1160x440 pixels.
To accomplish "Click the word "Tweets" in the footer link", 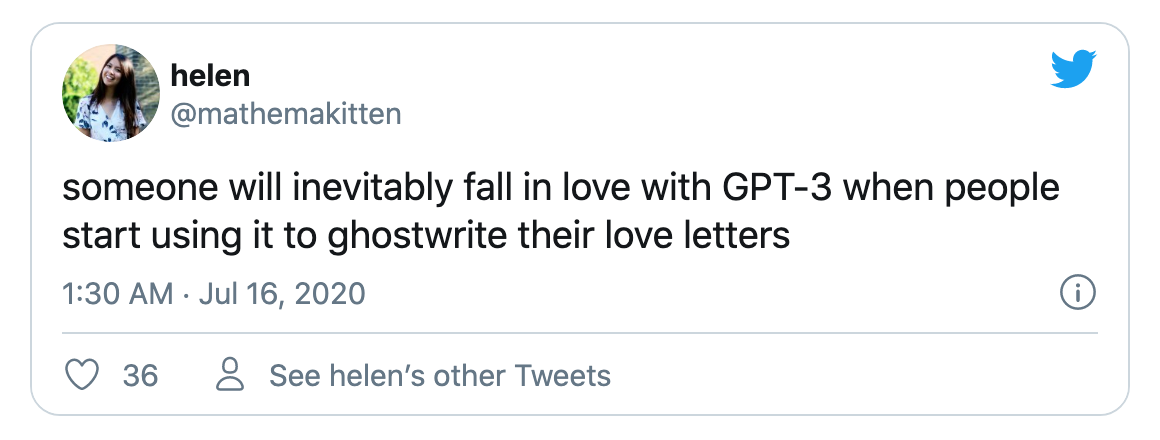I will pyautogui.click(x=561, y=376).
